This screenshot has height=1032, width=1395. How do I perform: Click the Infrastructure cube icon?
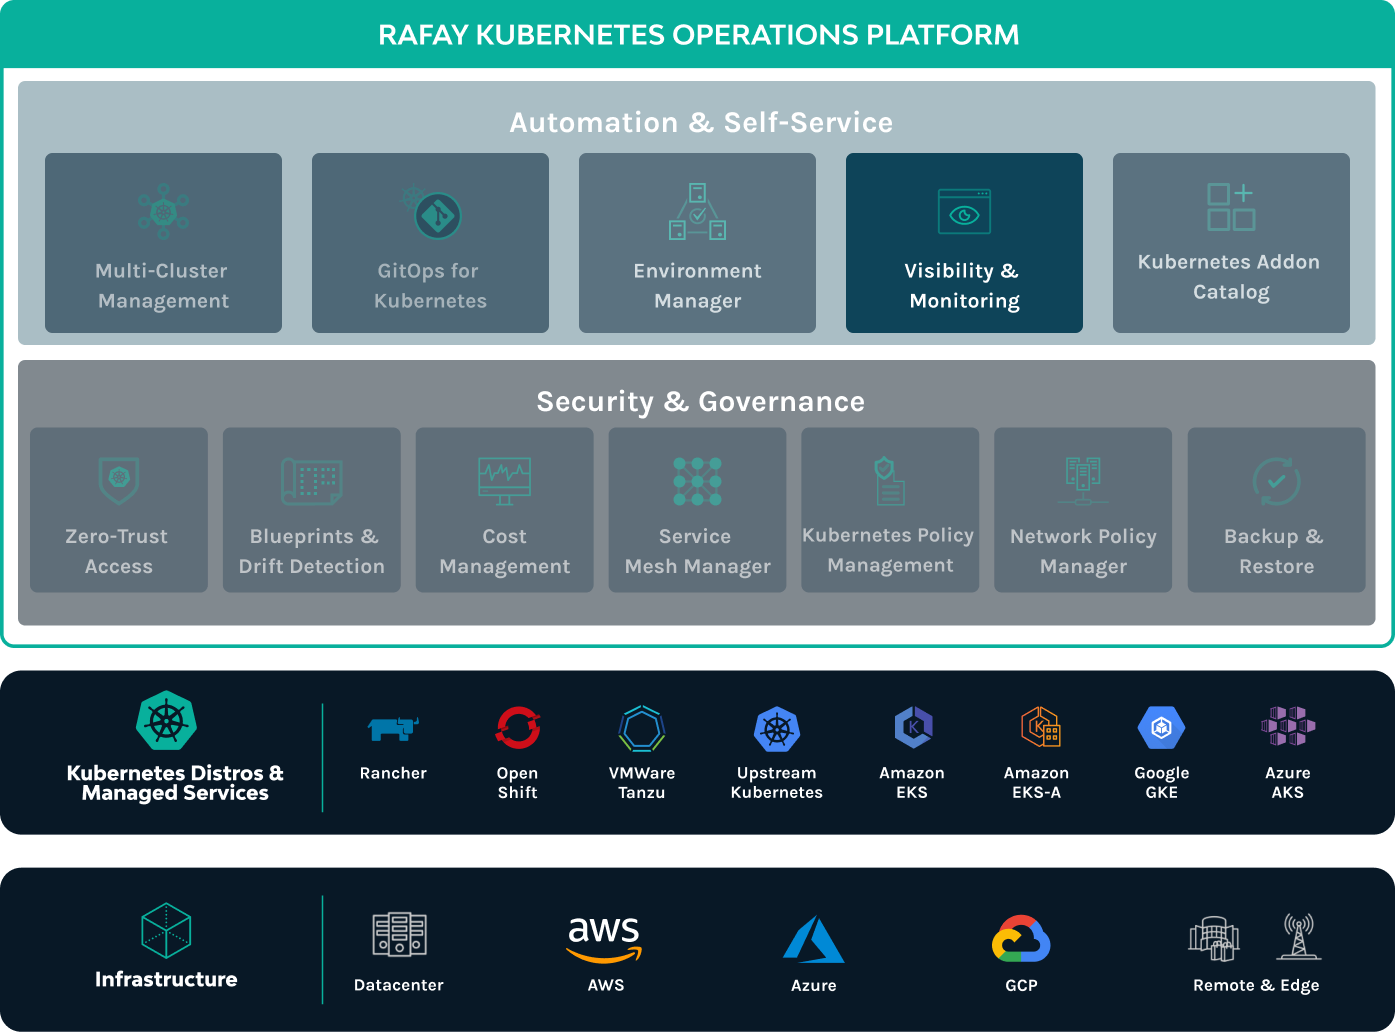pos(166,931)
